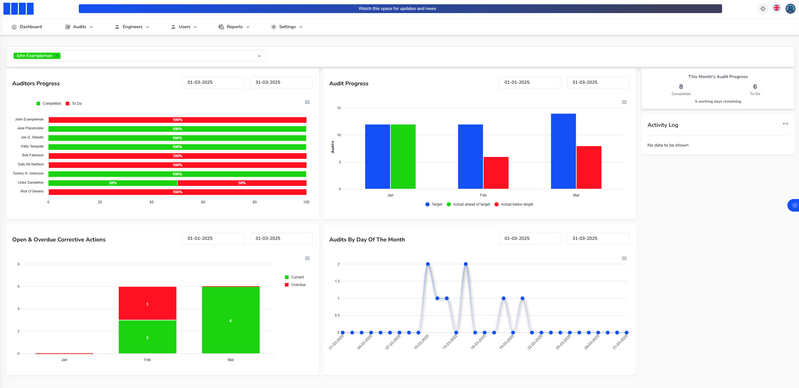The image size is (799, 388).
Task: Open the Engineers menu
Action: (x=132, y=27)
